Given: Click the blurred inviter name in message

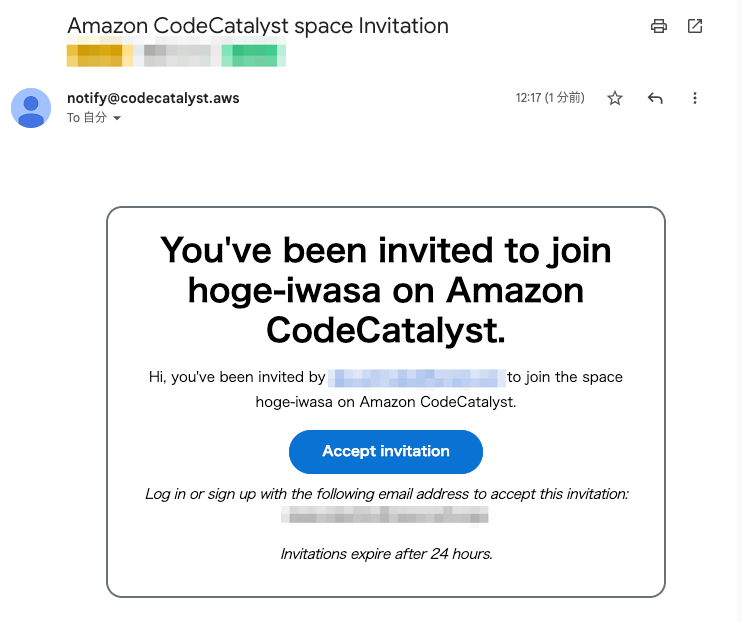Looking at the screenshot, I should click(x=416, y=377).
